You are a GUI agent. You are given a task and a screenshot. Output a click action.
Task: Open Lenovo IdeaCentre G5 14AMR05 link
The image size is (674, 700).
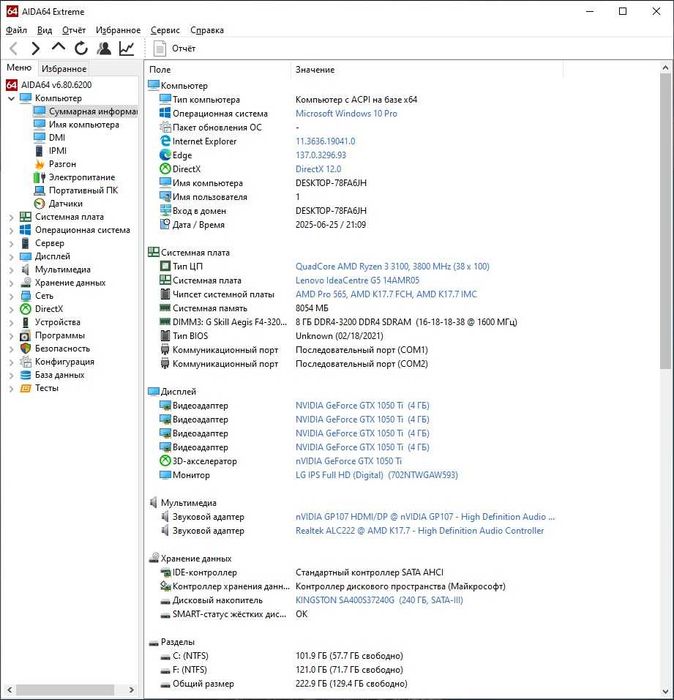coord(358,280)
